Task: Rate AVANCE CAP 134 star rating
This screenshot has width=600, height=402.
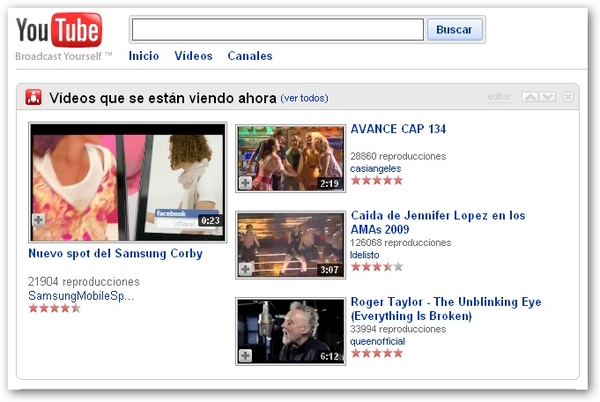Action: click(376, 181)
